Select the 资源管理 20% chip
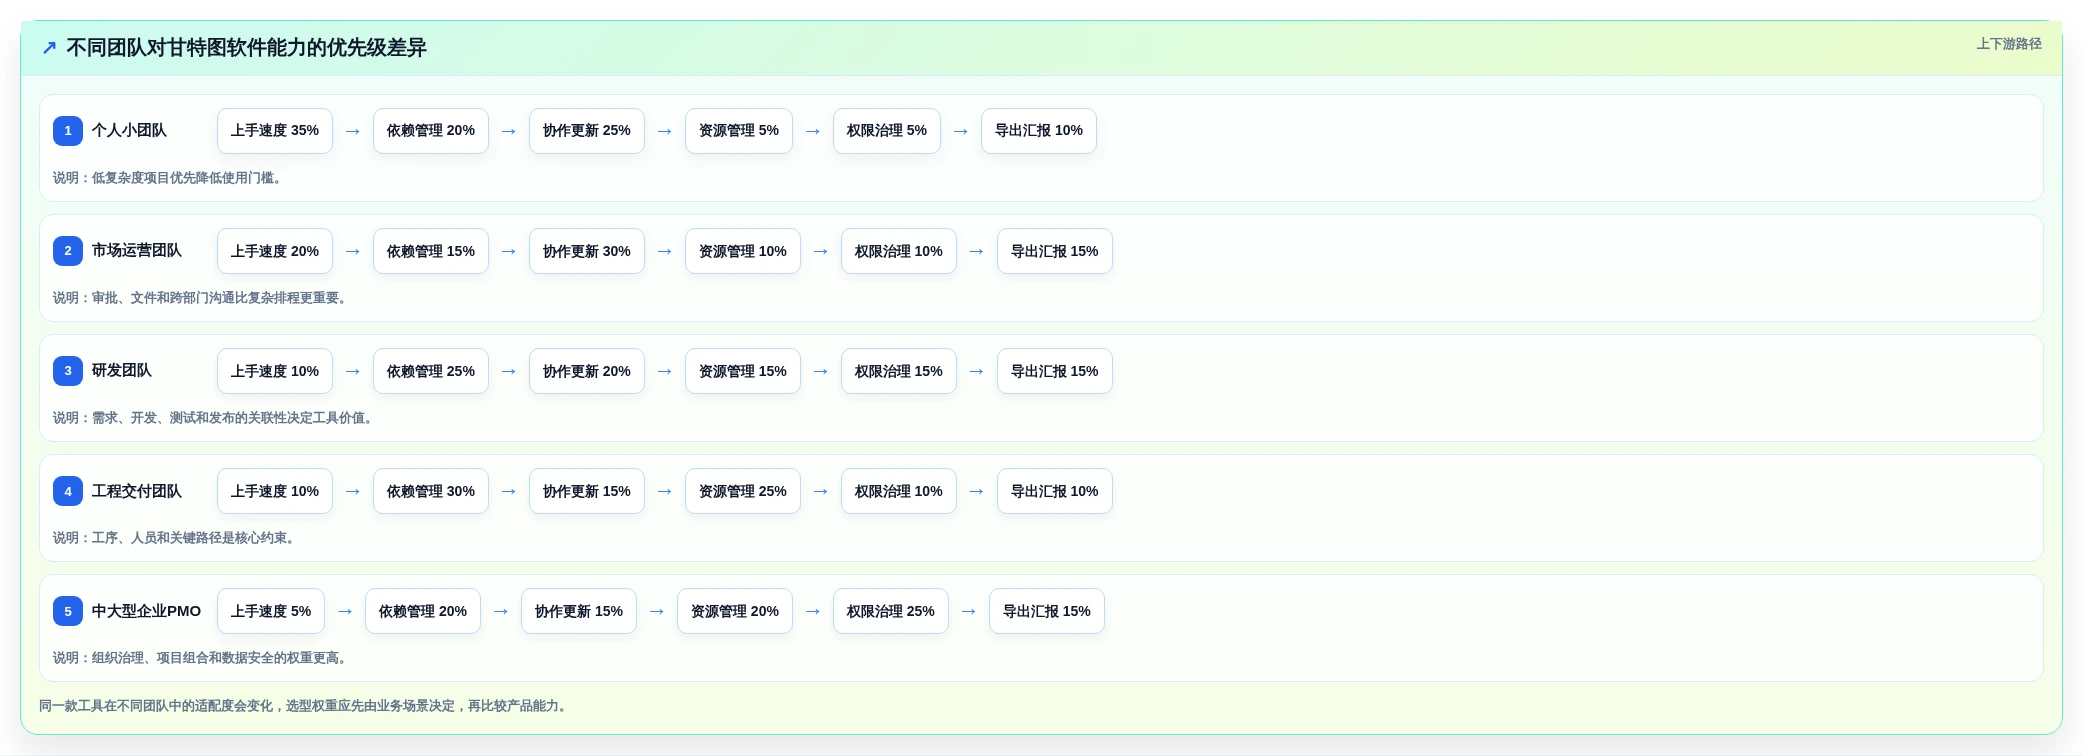2083x756 pixels. coord(735,611)
